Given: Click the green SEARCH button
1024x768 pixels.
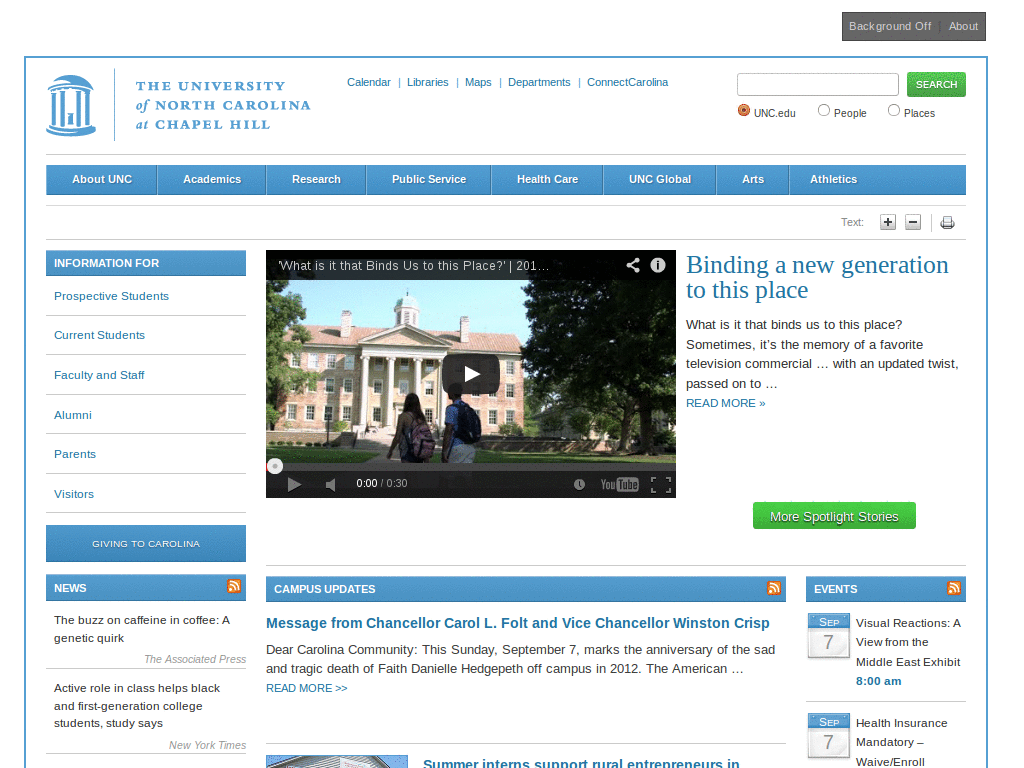Looking at the screenshot, I should [936, 84].
